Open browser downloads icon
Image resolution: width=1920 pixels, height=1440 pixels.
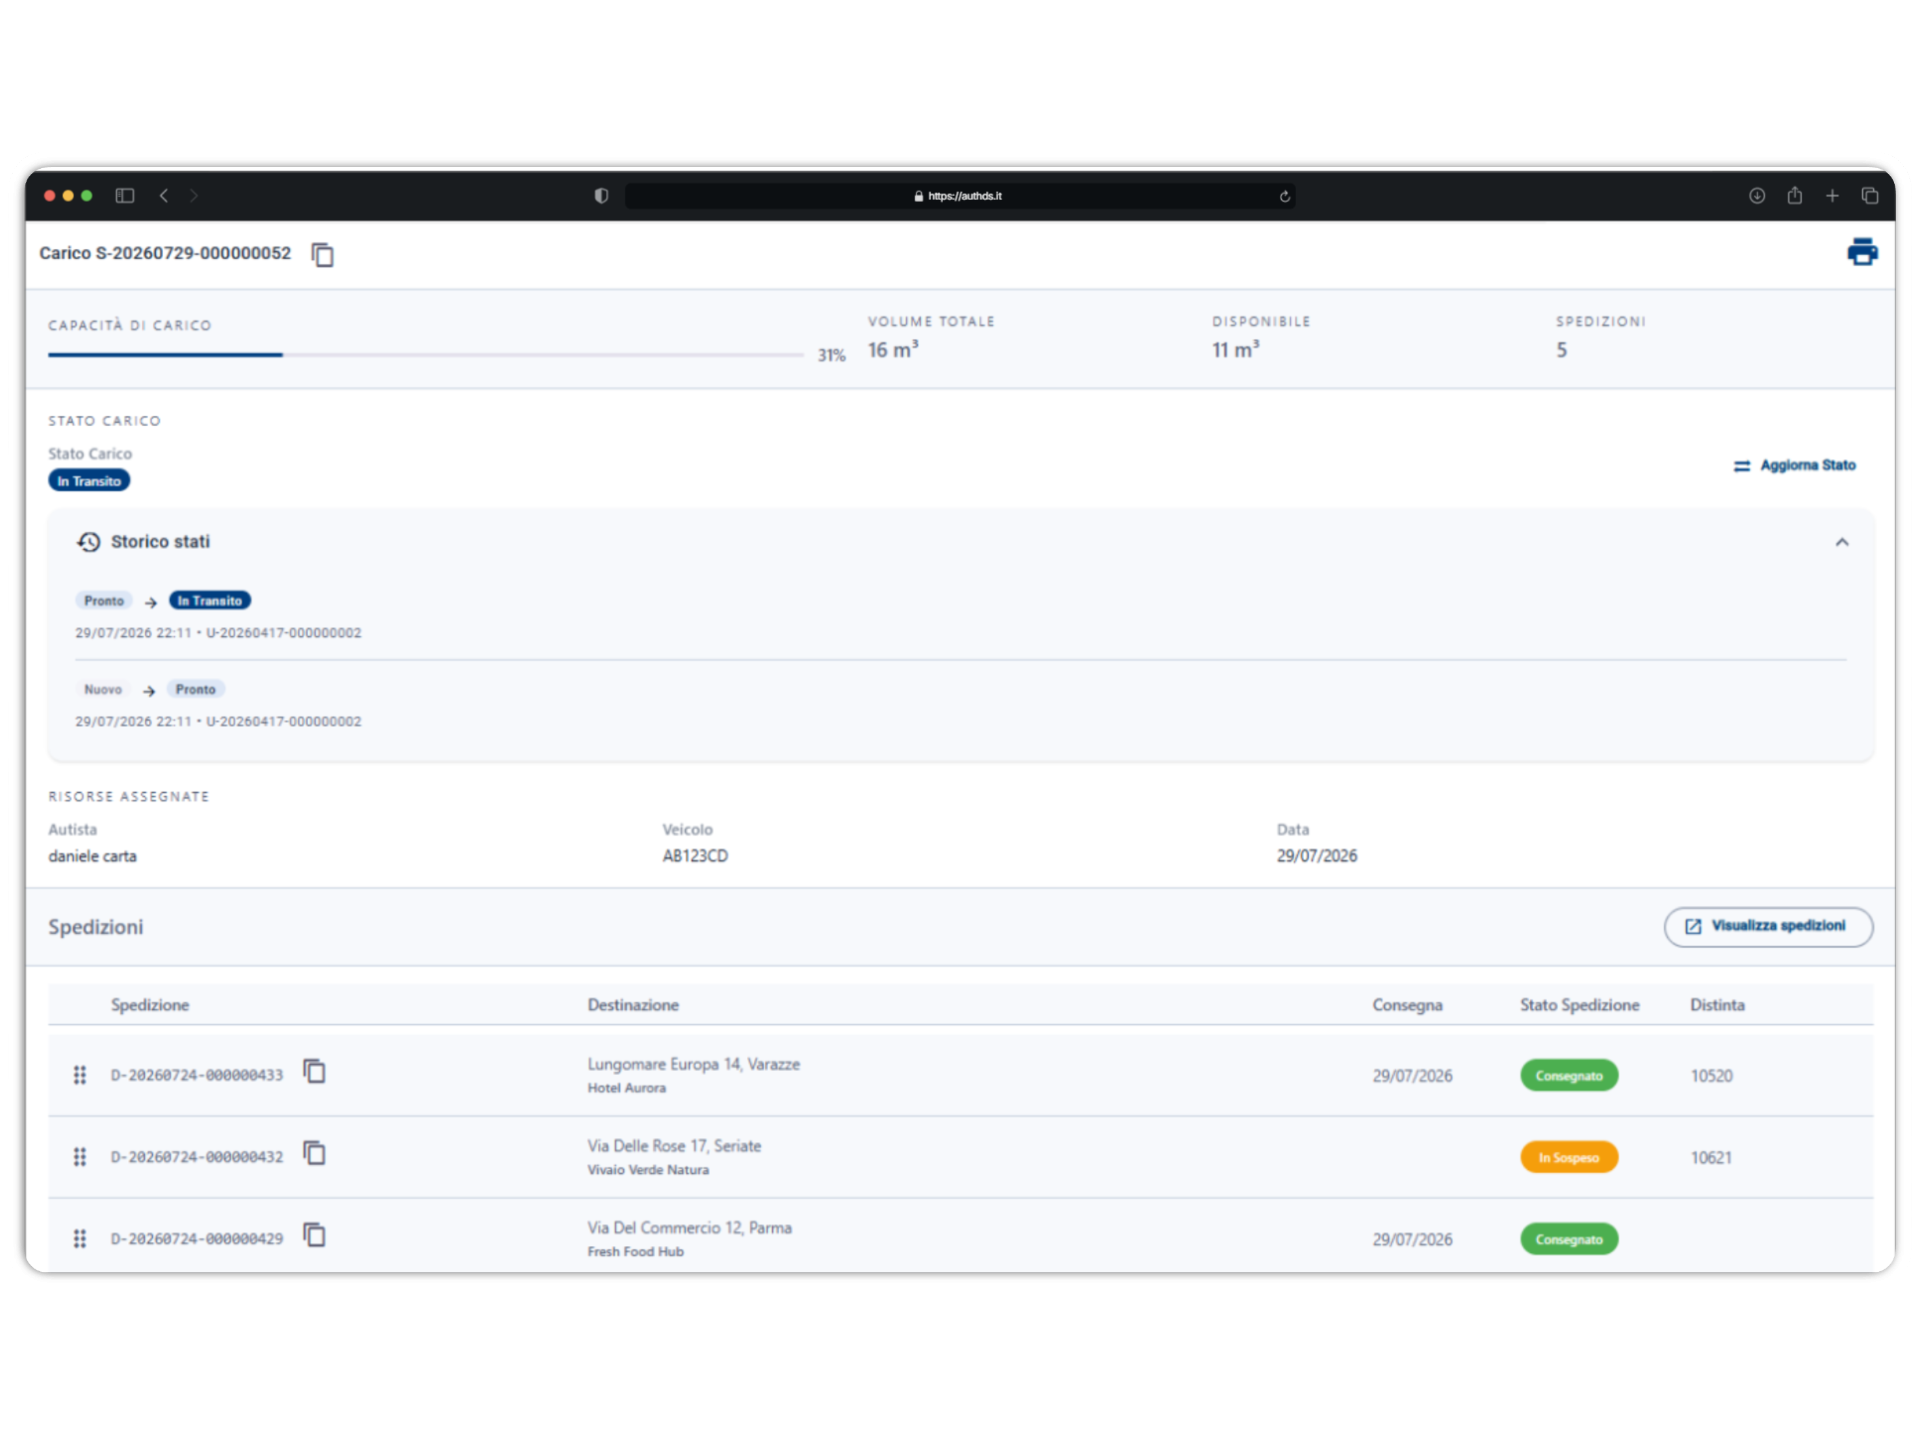coord(1757,196)
